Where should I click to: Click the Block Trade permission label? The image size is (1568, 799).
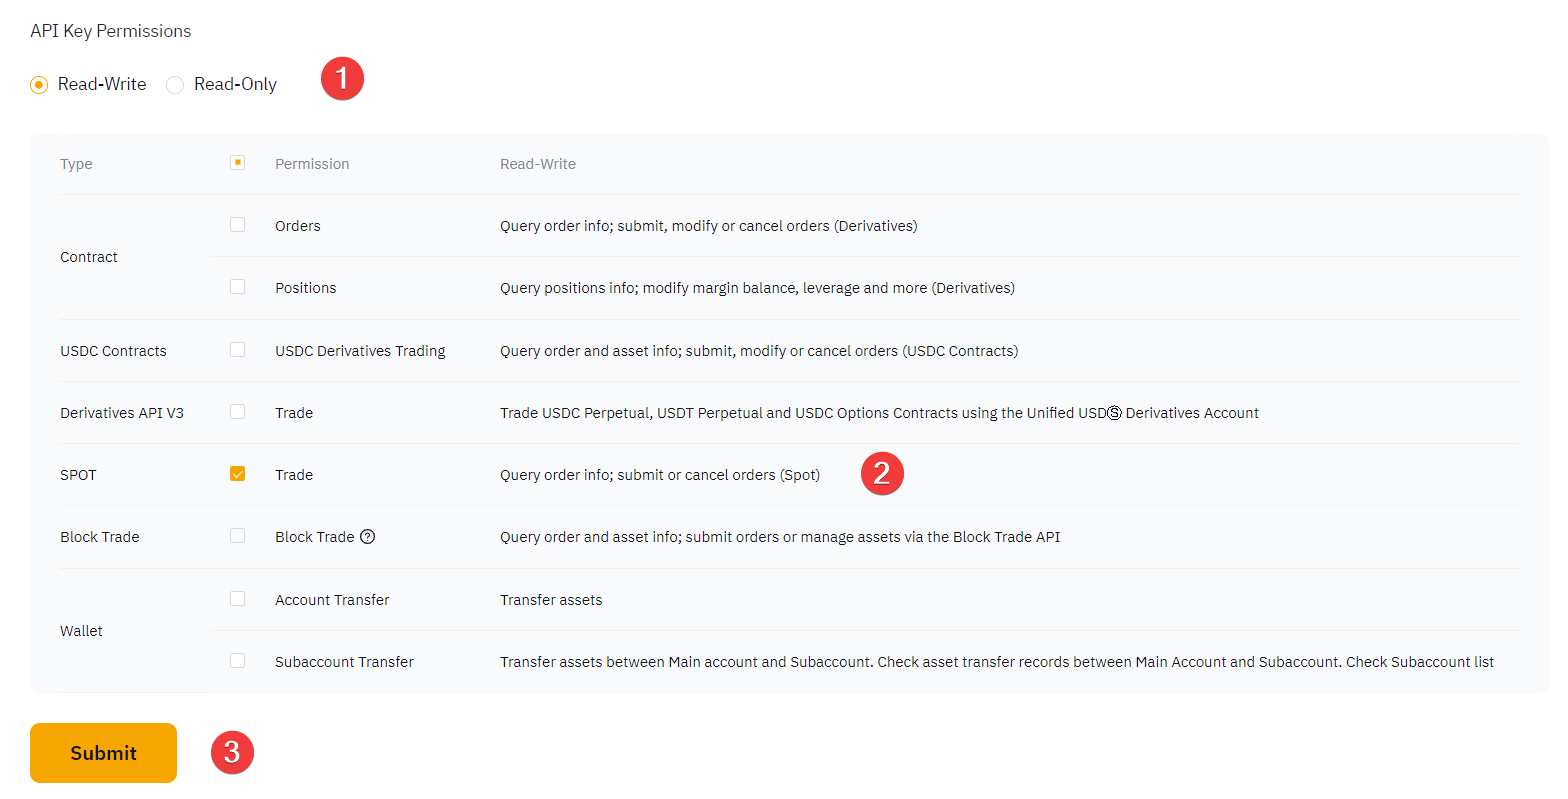314,537
